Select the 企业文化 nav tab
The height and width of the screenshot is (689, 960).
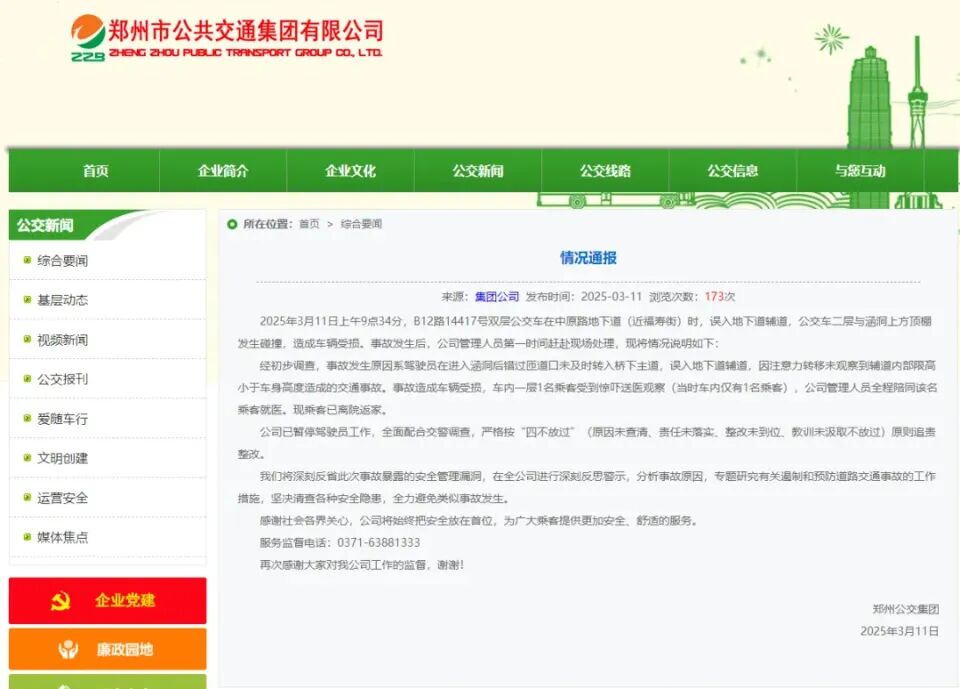pos(350,170)
